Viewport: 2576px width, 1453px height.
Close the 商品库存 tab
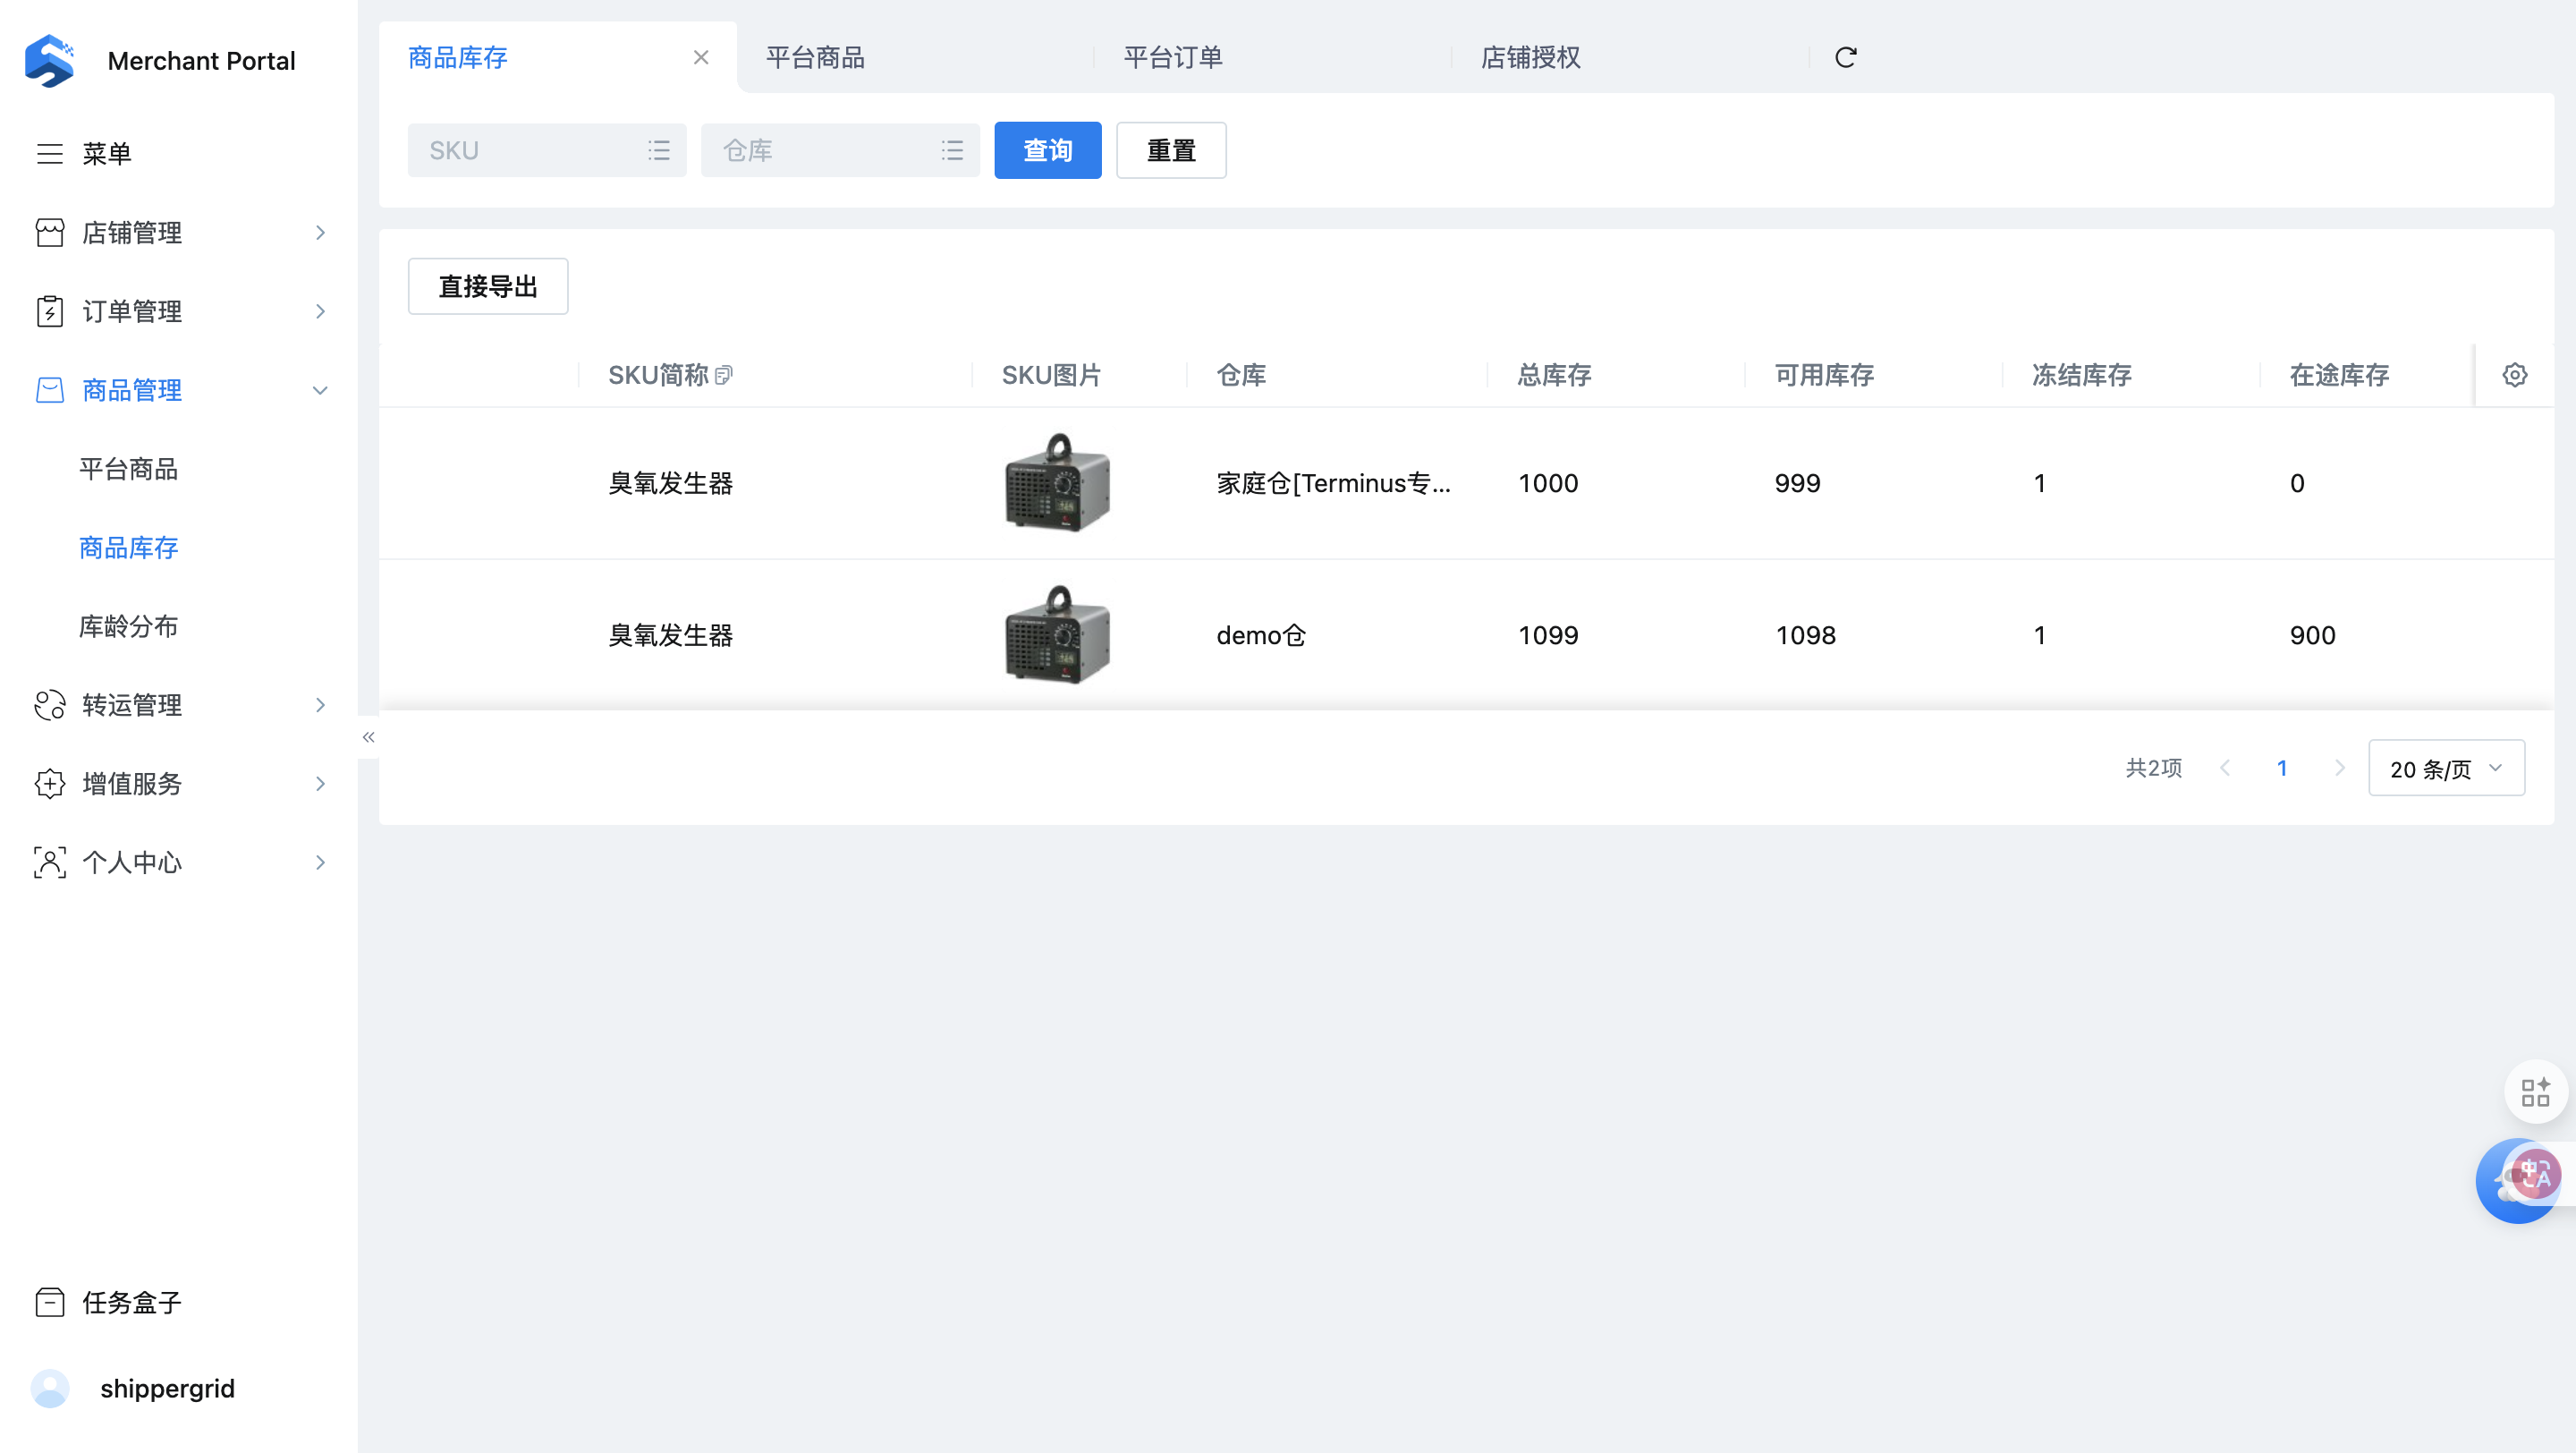[701, 57]
